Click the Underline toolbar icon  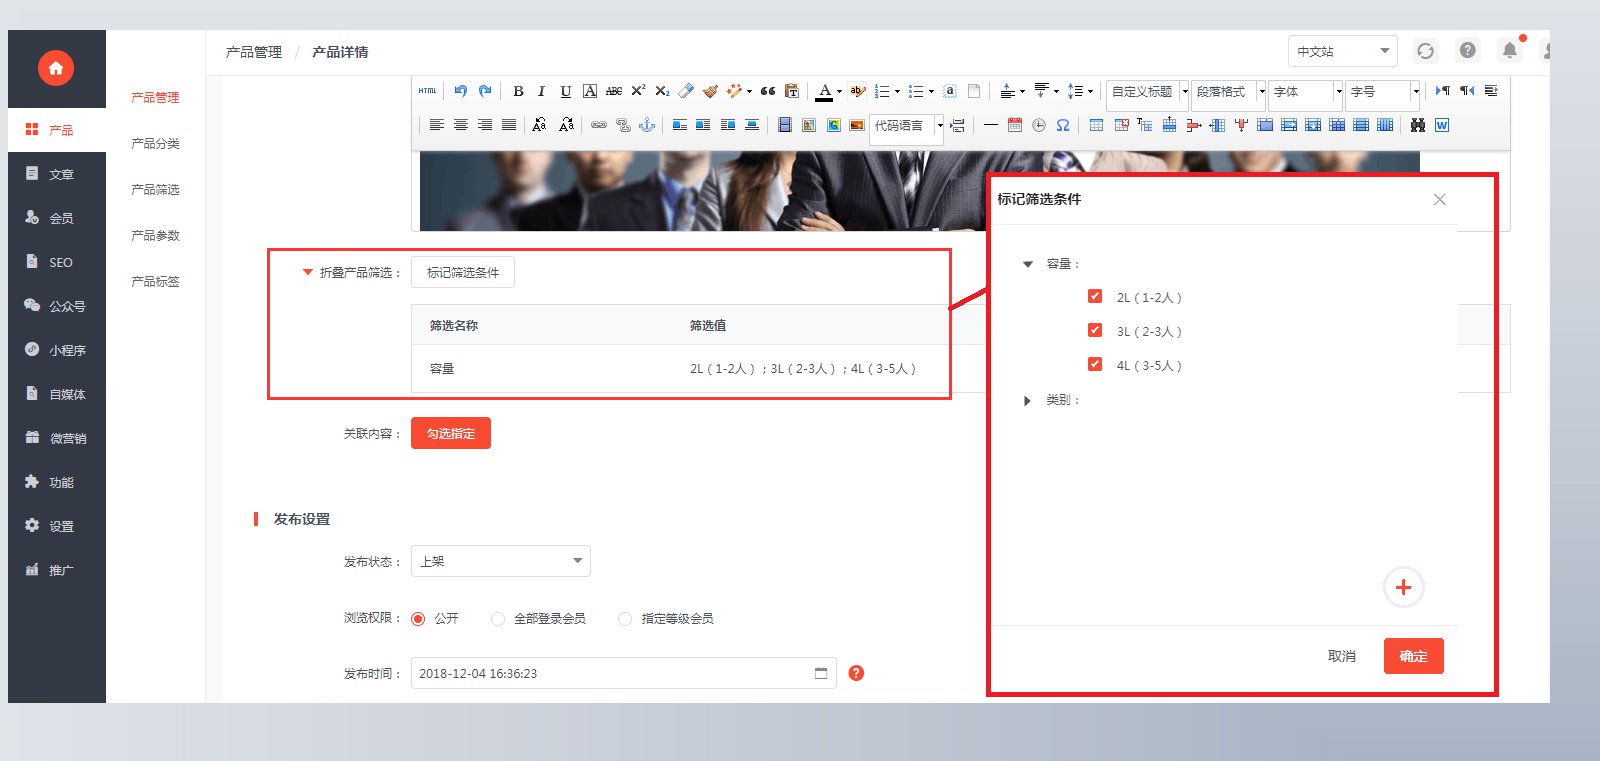[x=565, y=91]
